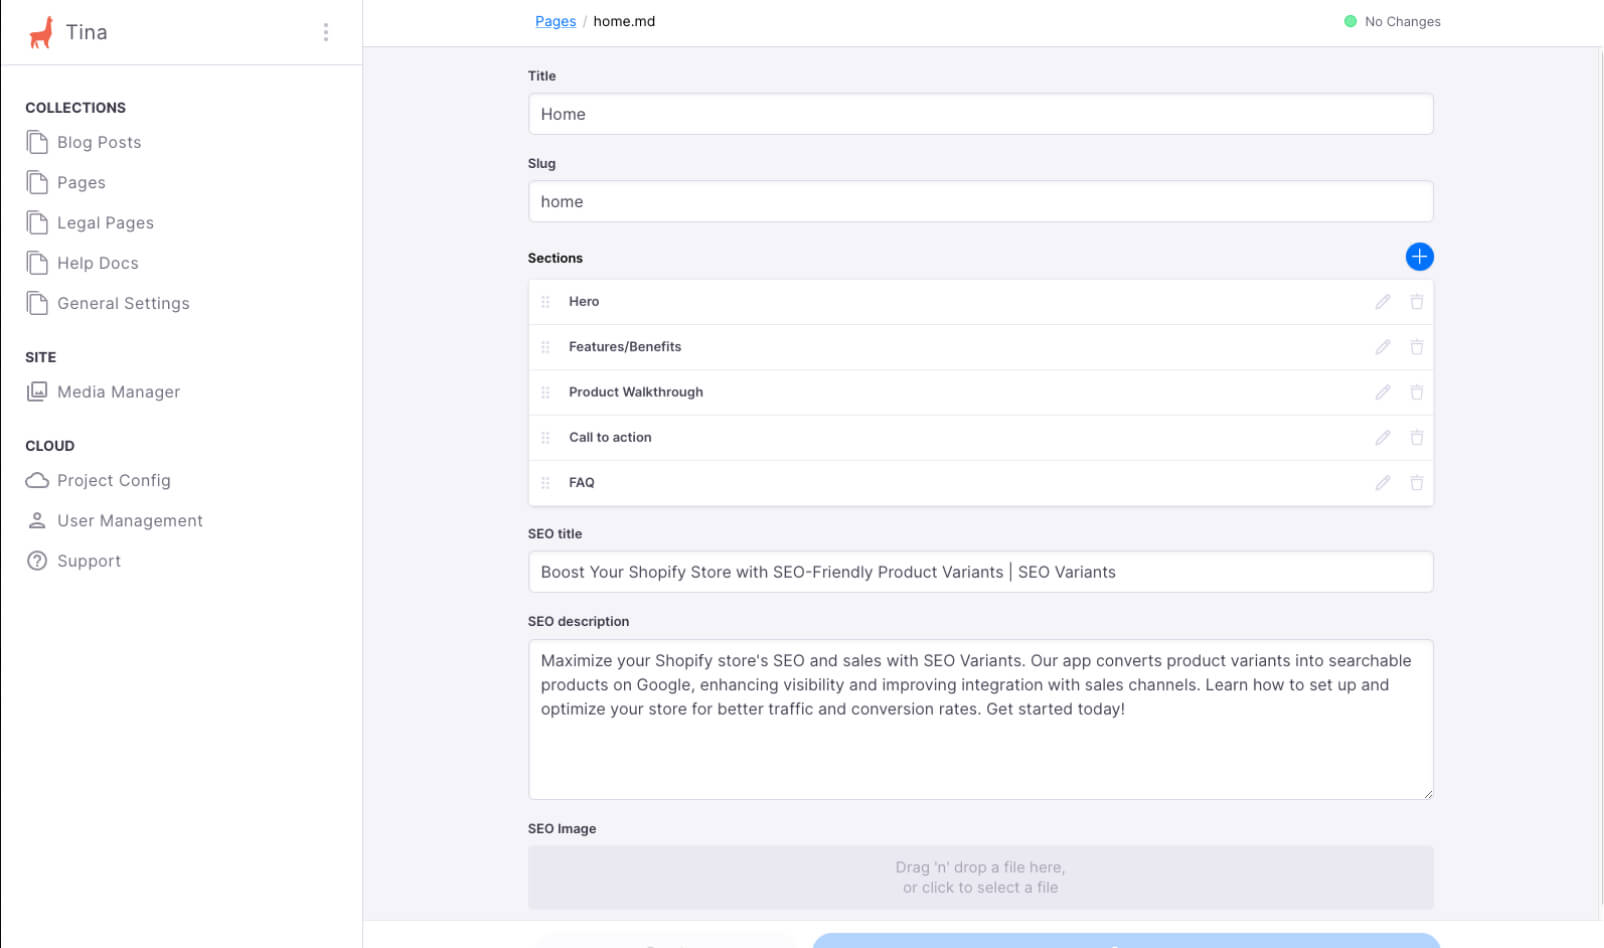Viewport: 1604px width, 948px height.
Task: Click the drag handle on the Hero row
Action: 546,302
